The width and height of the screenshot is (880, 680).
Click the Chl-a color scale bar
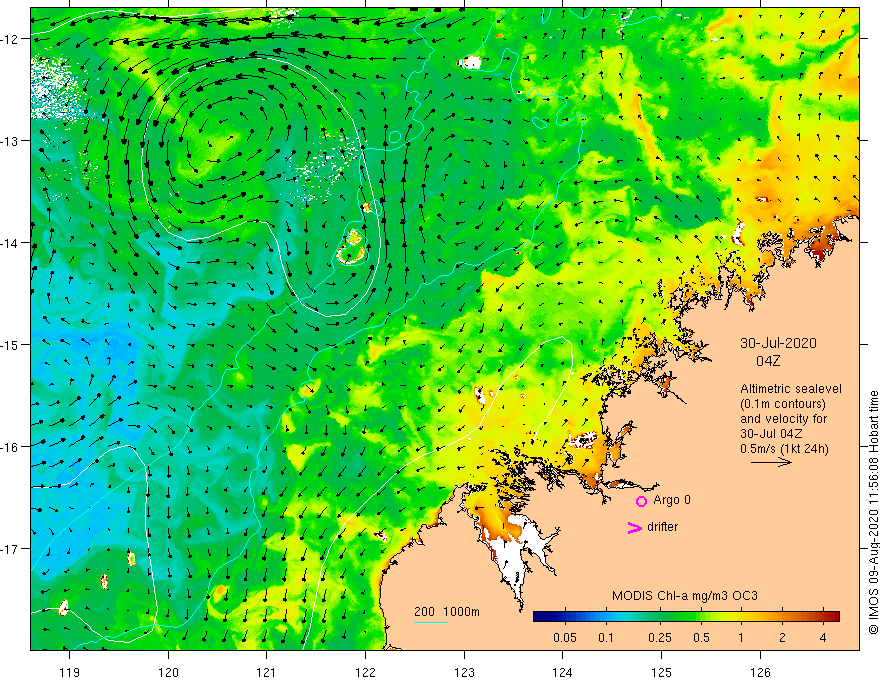pos(686,617)
